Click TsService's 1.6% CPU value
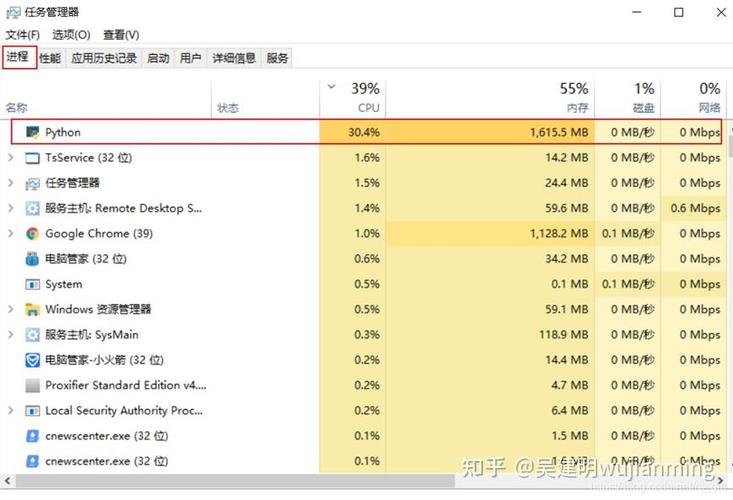The height and width of the screenshot is (500, 733). [x=367, y=158]
